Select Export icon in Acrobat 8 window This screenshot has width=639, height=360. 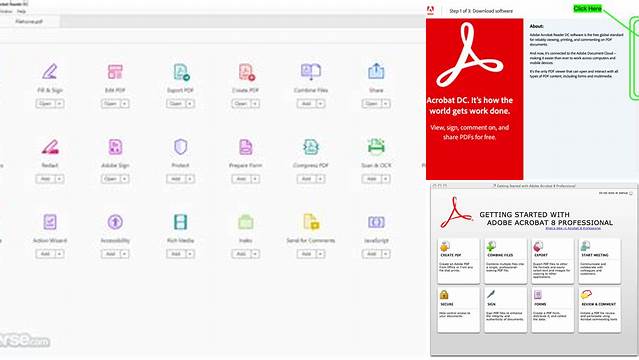pyautogui.click(x=538, y=246)
